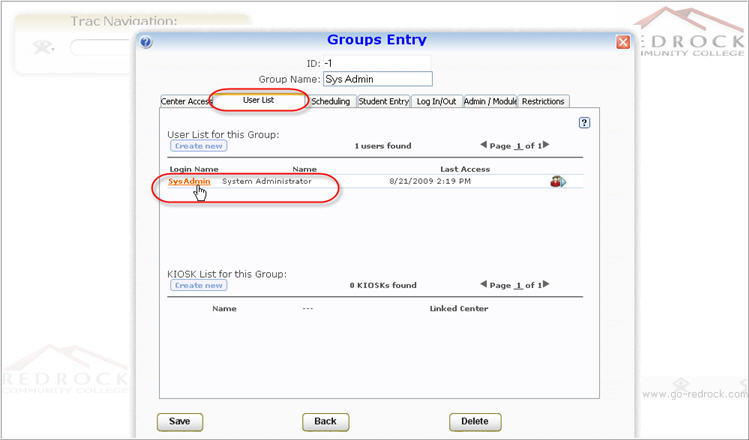Select the Student Entry tab
Image resolution: width=749 pixels, height=440 pixels.
pyautogui.click(x=383, y=101)
